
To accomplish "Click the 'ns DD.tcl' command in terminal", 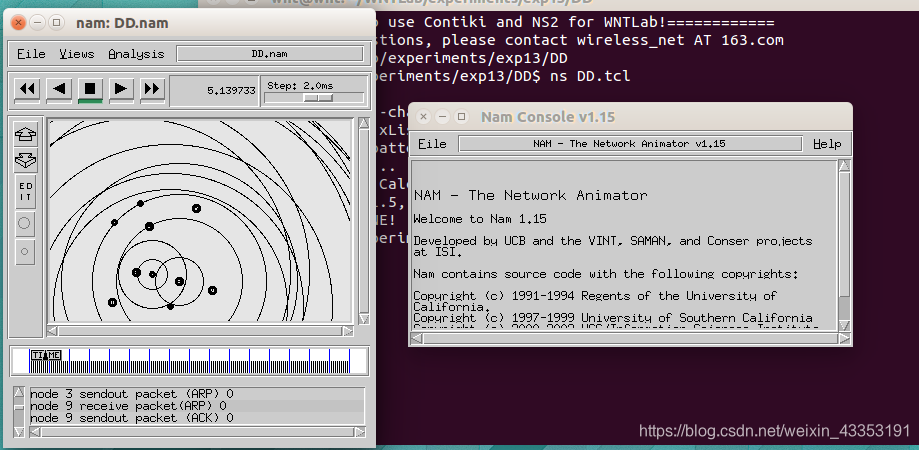I will (590, 76).
